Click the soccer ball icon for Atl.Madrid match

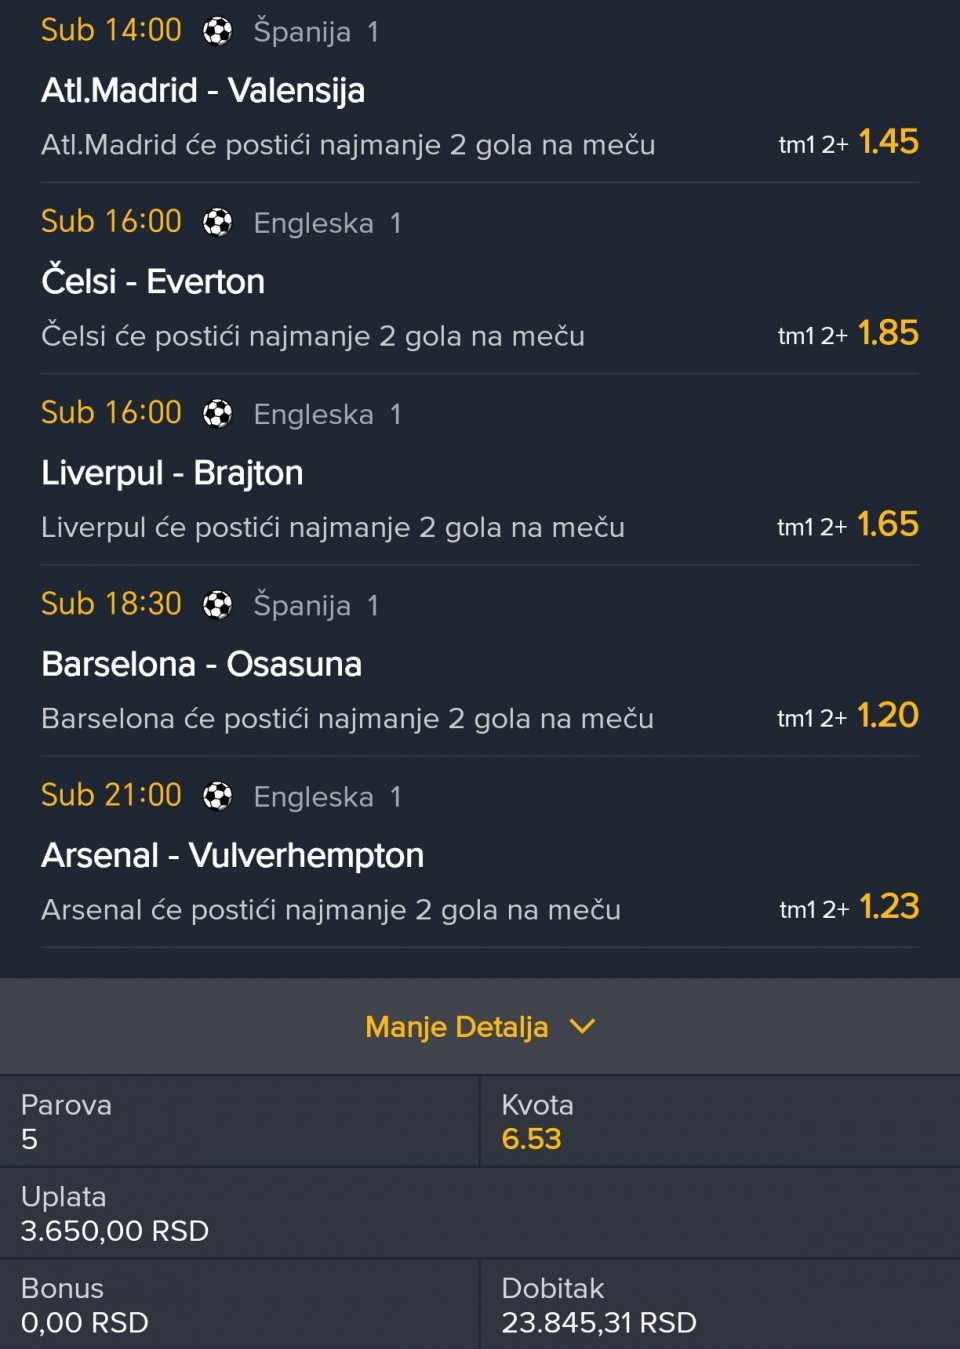217,31
